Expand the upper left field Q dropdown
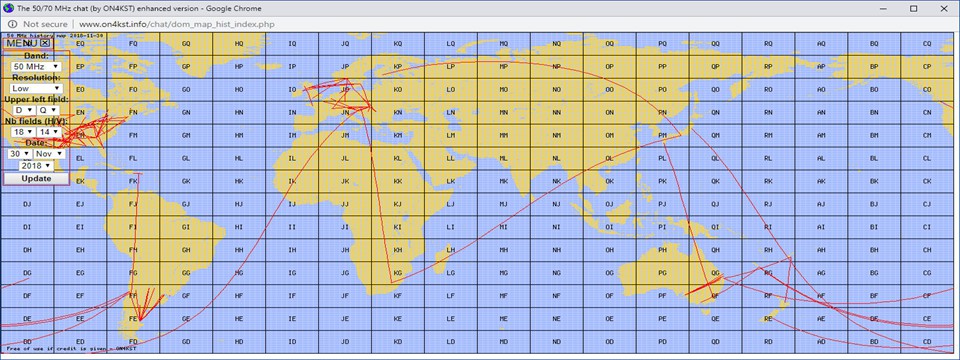Image resolution: width=960 pixels, height=360 pixels. pyautogui.click(x=48, y=110)
